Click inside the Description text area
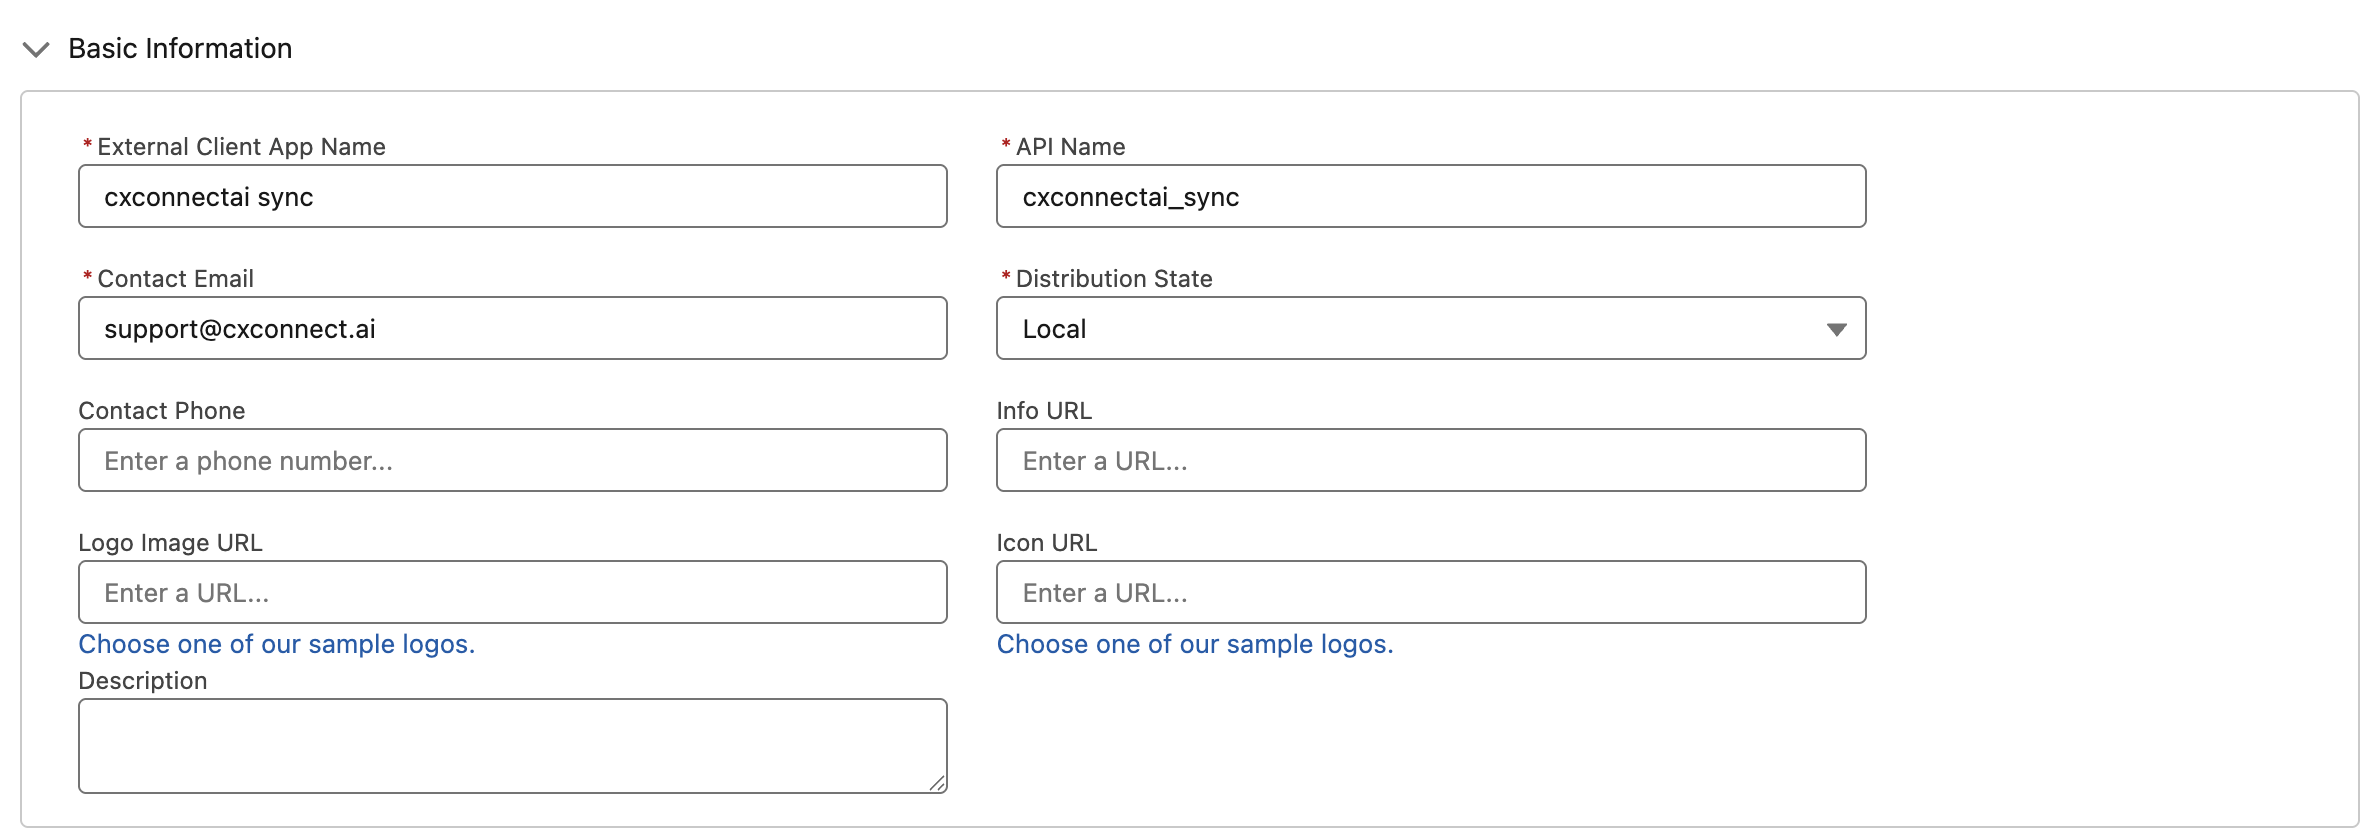The image size is (2372, 834). [512, 746]
